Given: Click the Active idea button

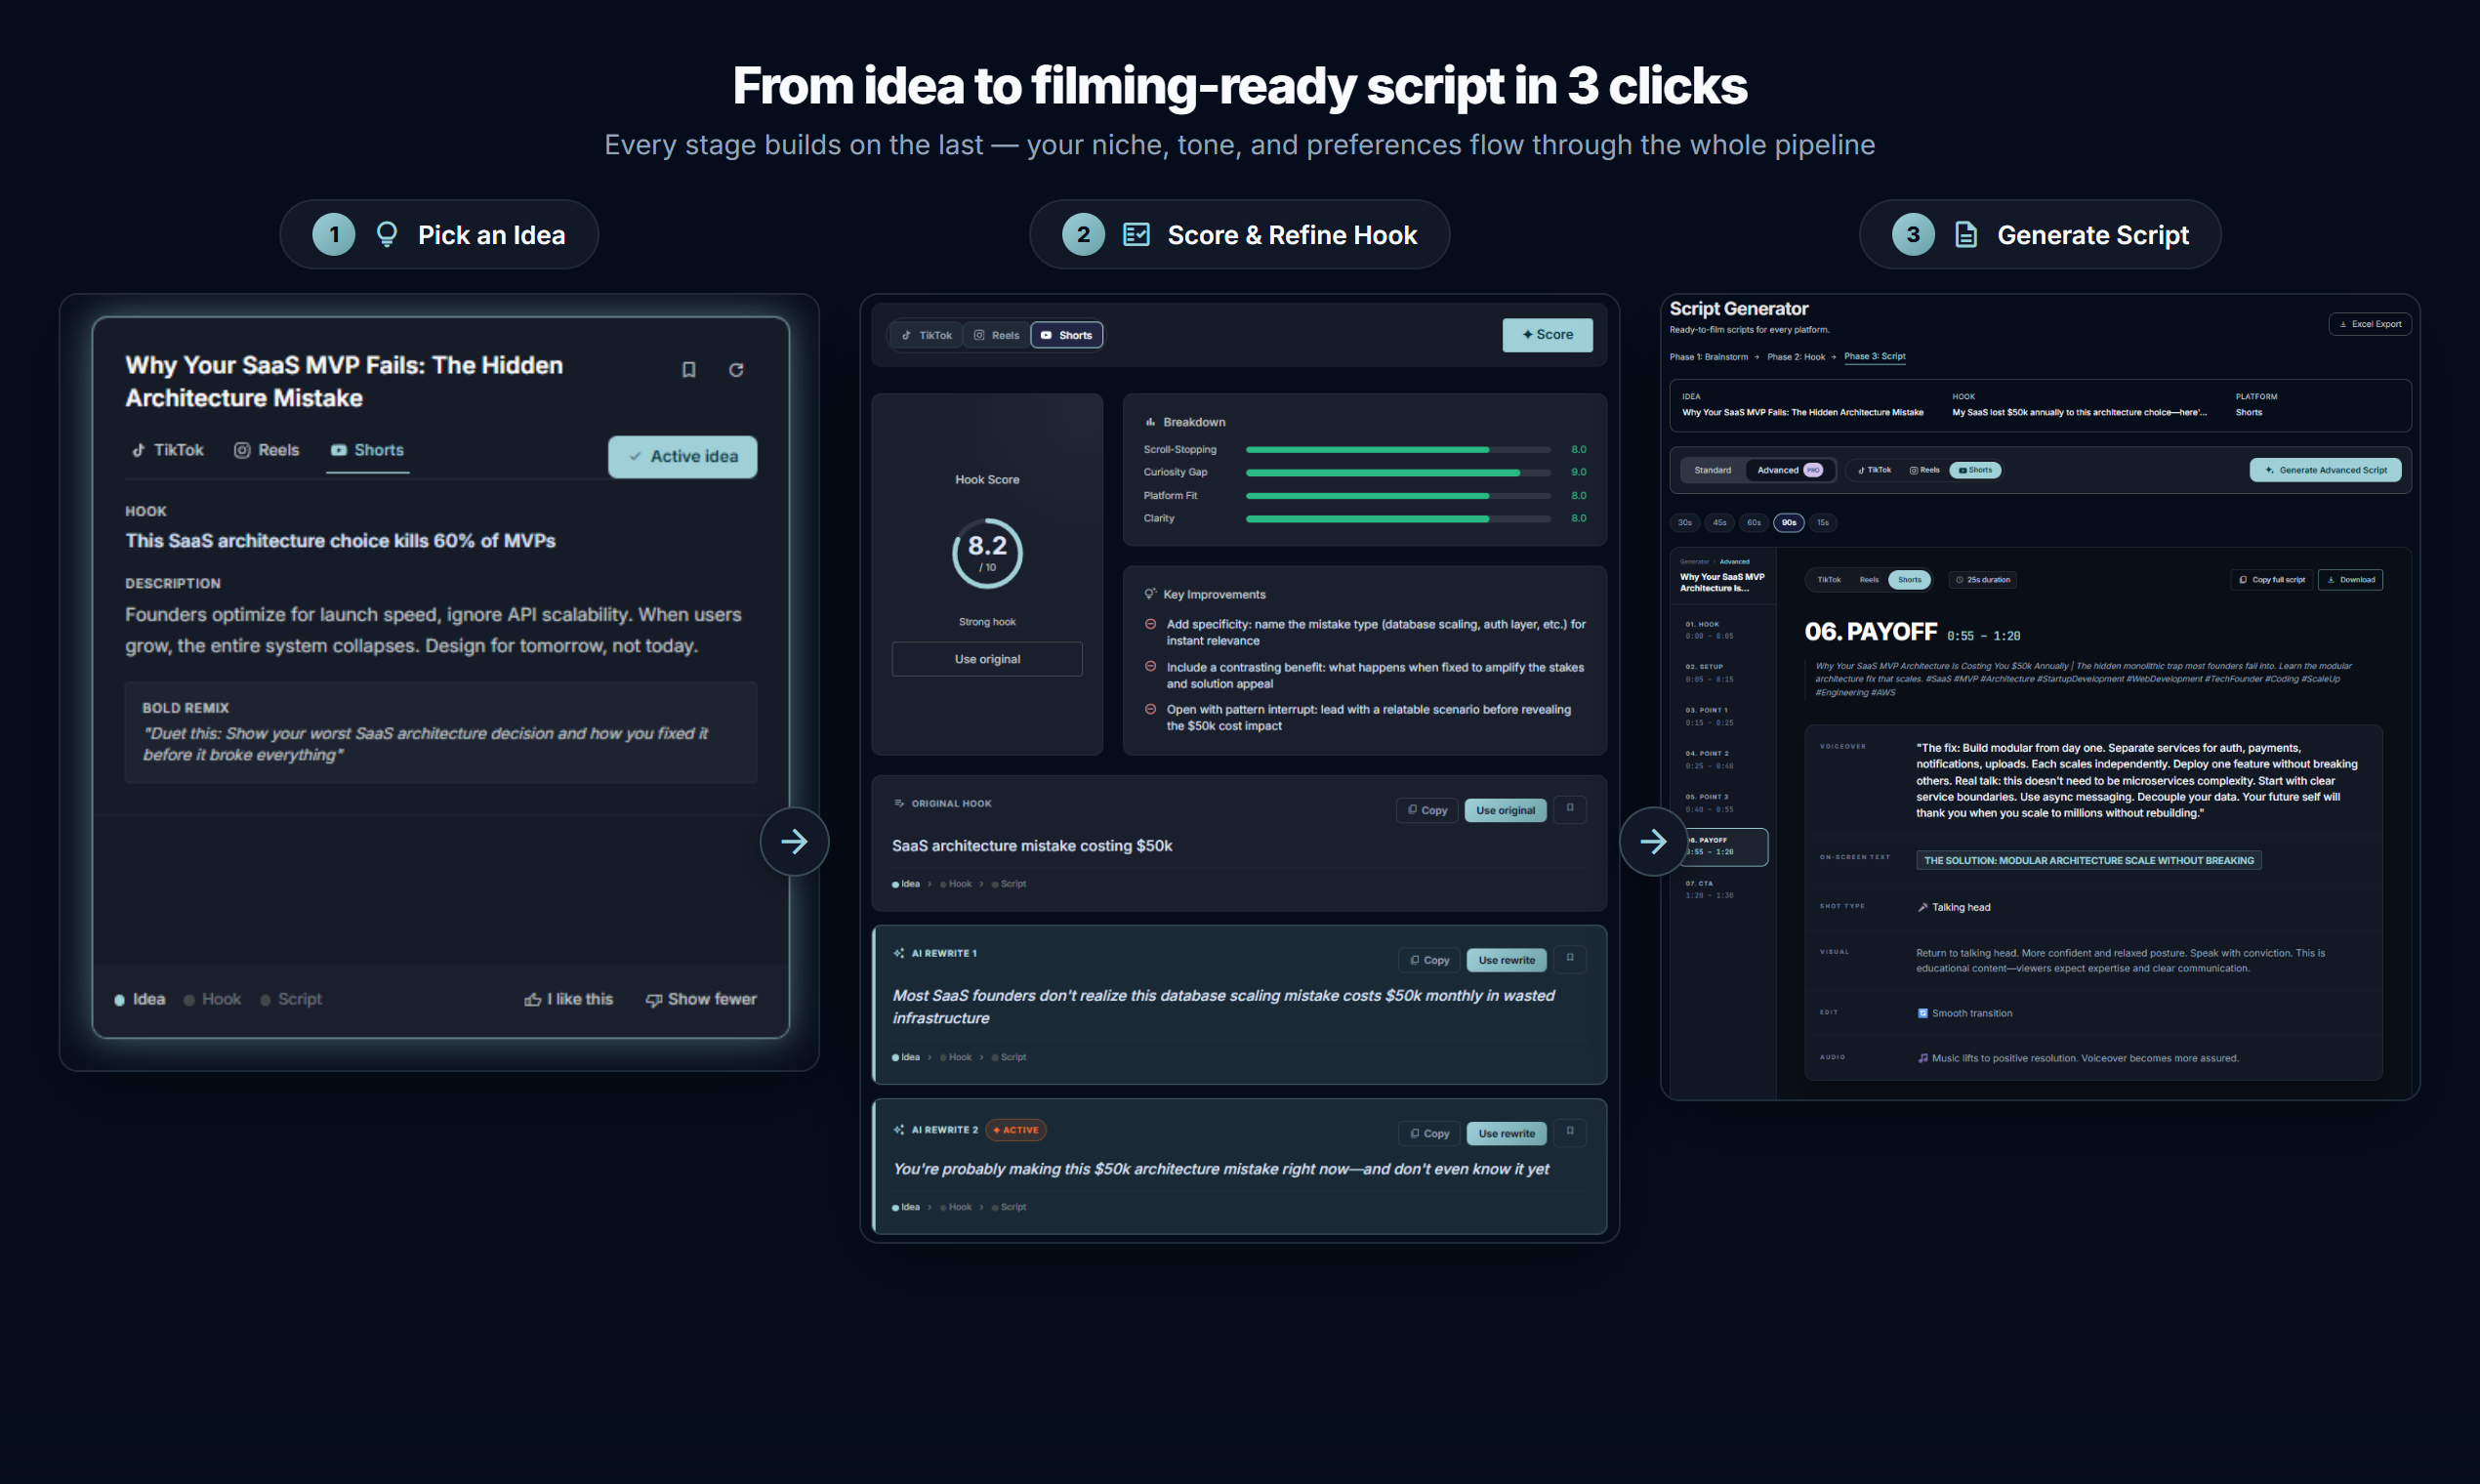Looking at the screenshot, I should coord(683,456).
